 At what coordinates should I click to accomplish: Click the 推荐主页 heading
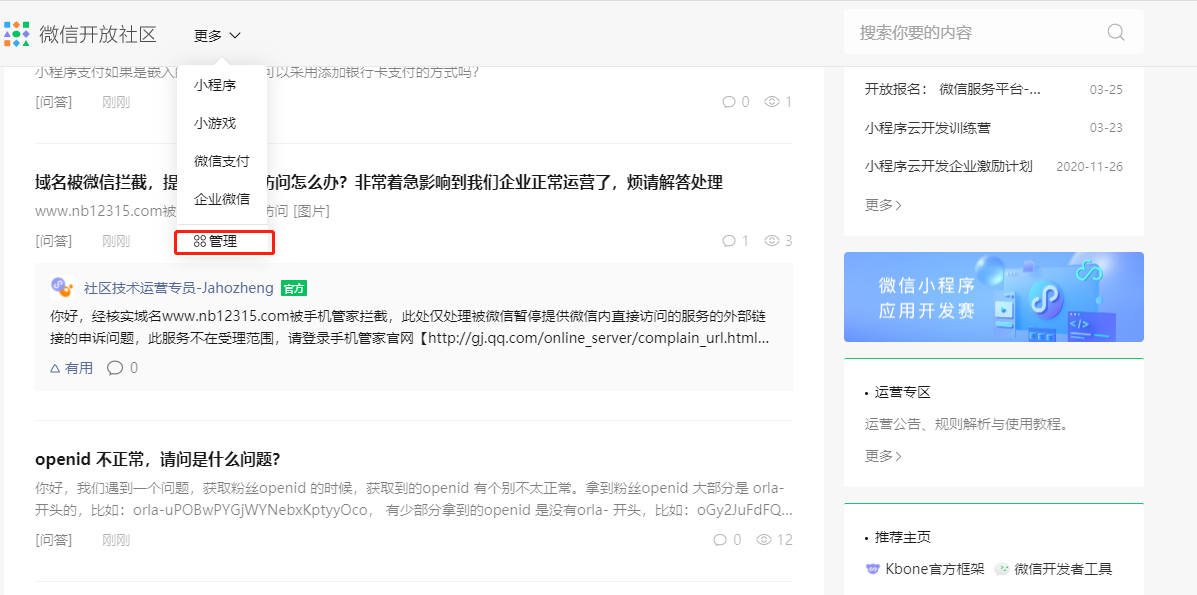(x=903, y=537)
